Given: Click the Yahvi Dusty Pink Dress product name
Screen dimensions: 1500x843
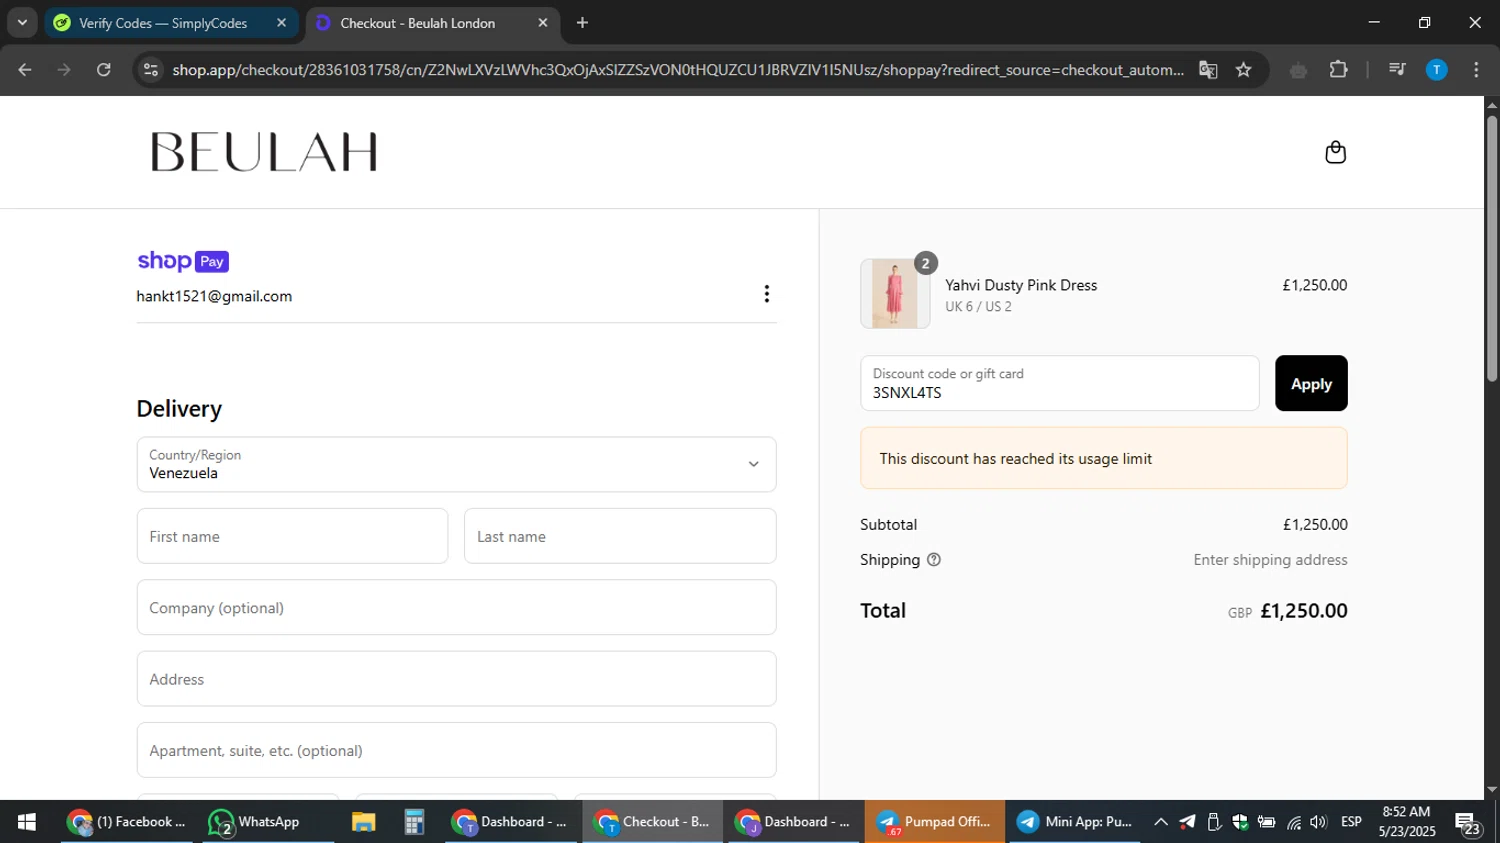Looking at the screenshot, I should pyautogui.click(x=1021, y=285).
